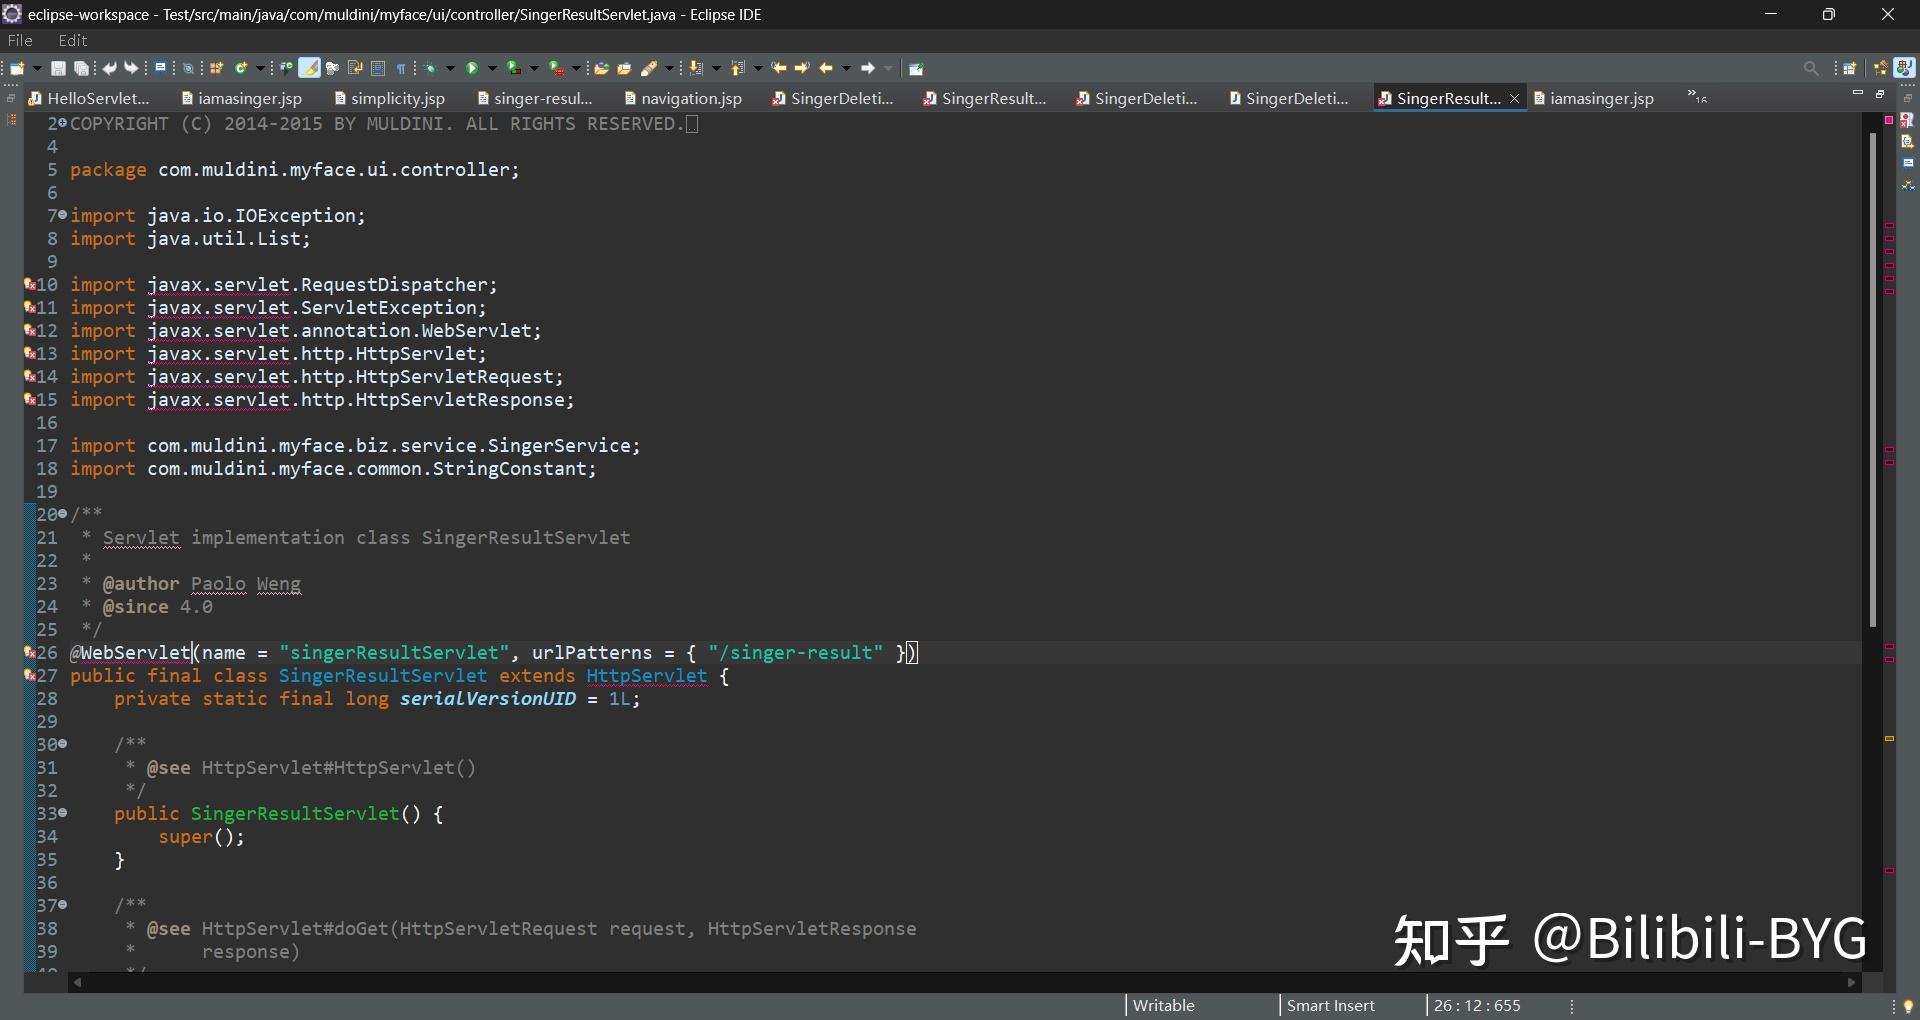1920x1020 pixels.
Task: Minimize the editor area
Action: [x=1857, y=93]
